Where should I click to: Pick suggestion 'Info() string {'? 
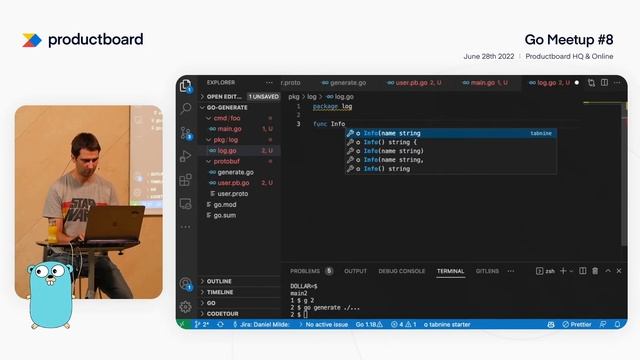pyautogui.click(x=451, y=142)
